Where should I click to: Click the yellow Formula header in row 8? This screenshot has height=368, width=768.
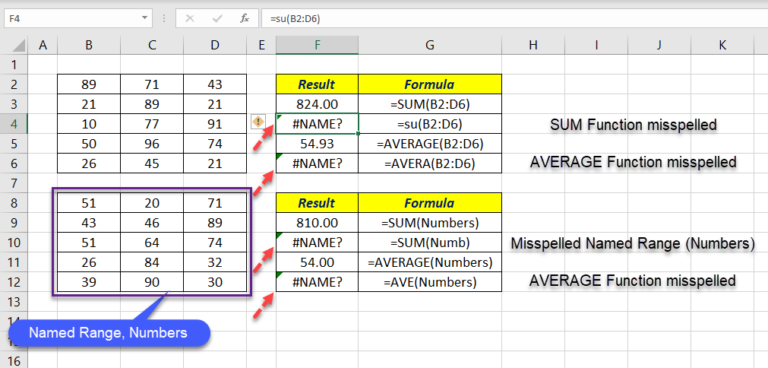430,203
